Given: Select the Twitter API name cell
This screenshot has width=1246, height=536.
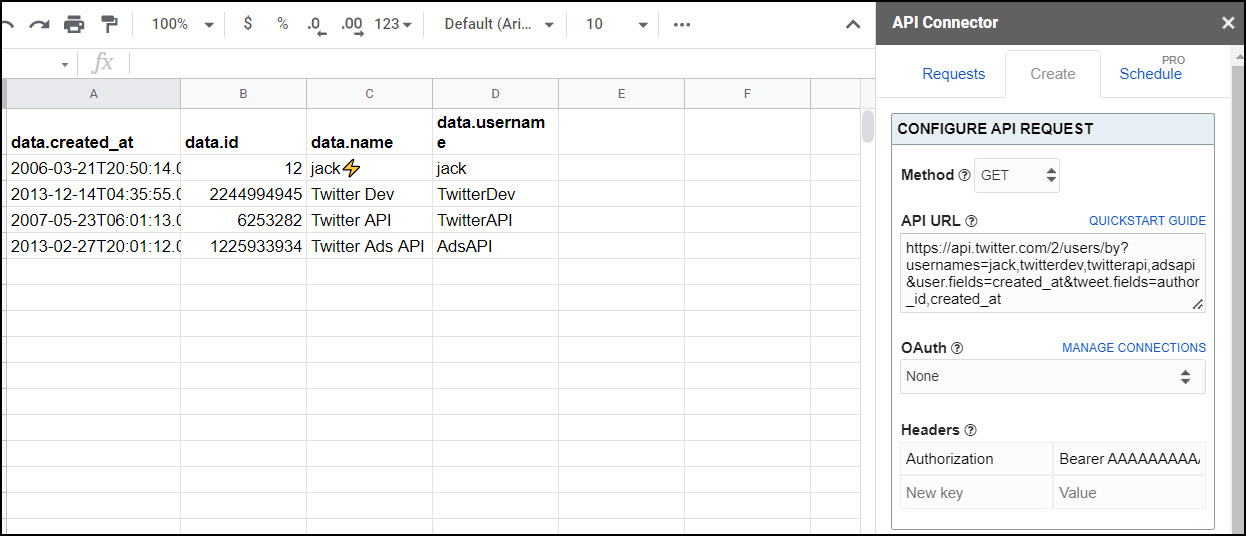Looking at the screenshot, I should point(369,220).
